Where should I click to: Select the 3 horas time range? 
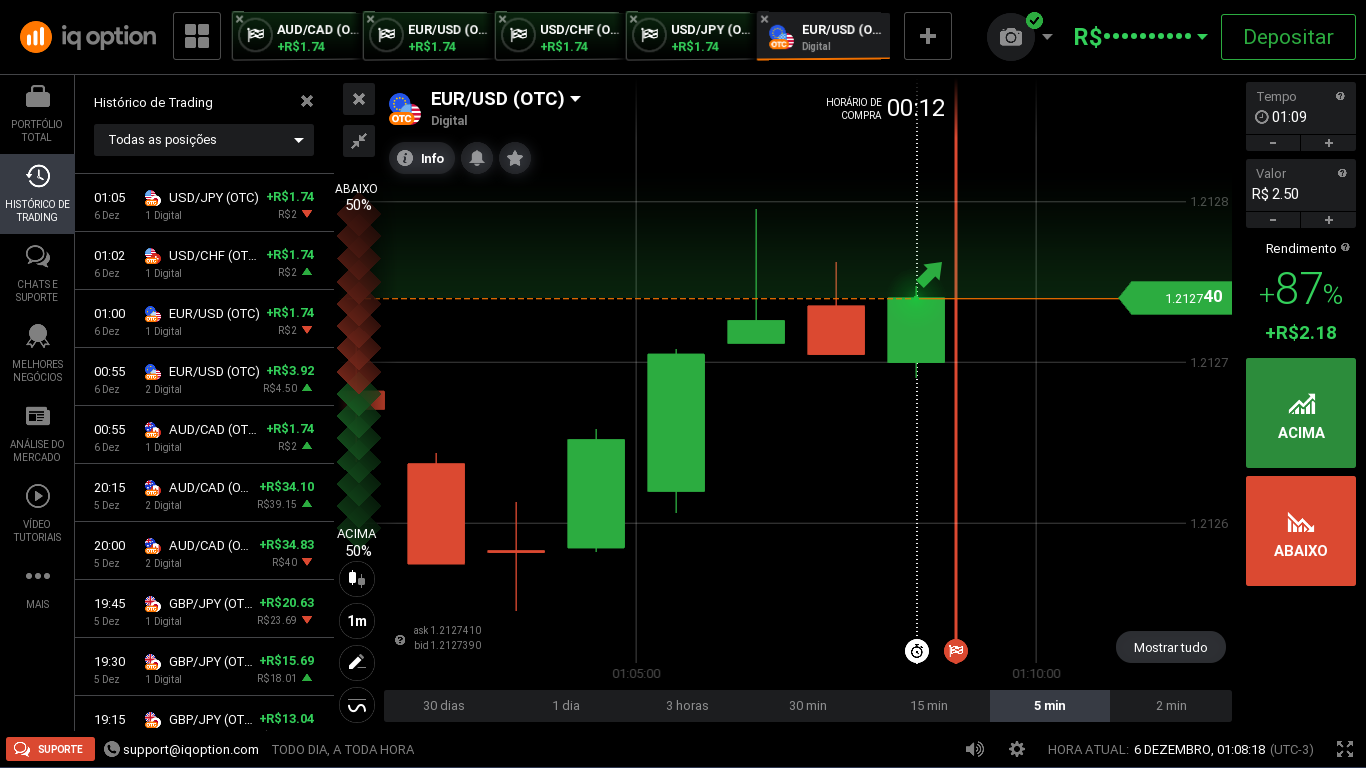pos(687,706)
